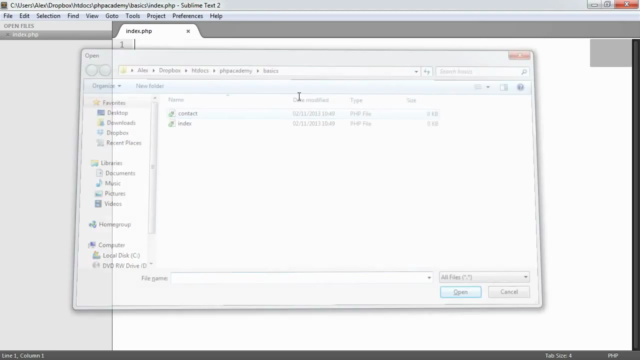
Task: Click the search magnifier icon
Action: pos(524,72)
